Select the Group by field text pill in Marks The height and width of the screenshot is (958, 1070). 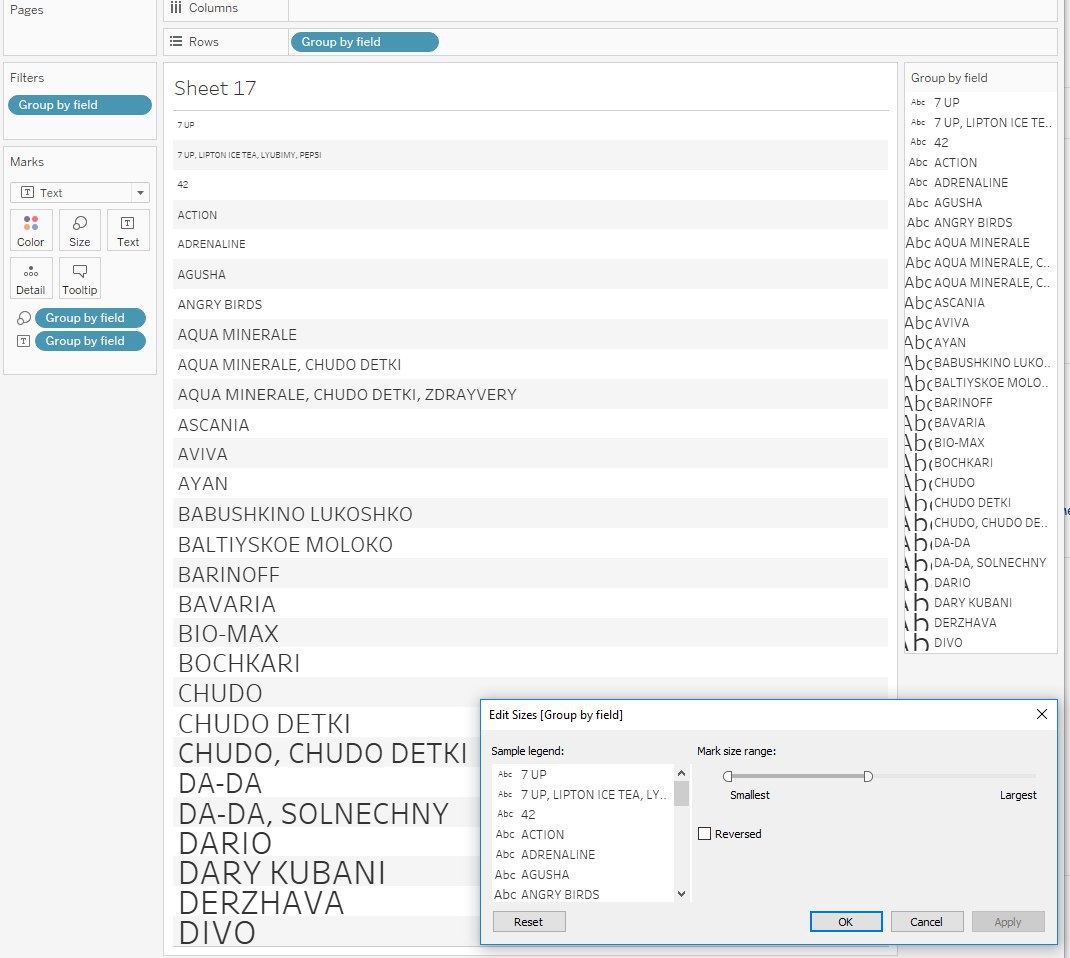coord(90,341)
